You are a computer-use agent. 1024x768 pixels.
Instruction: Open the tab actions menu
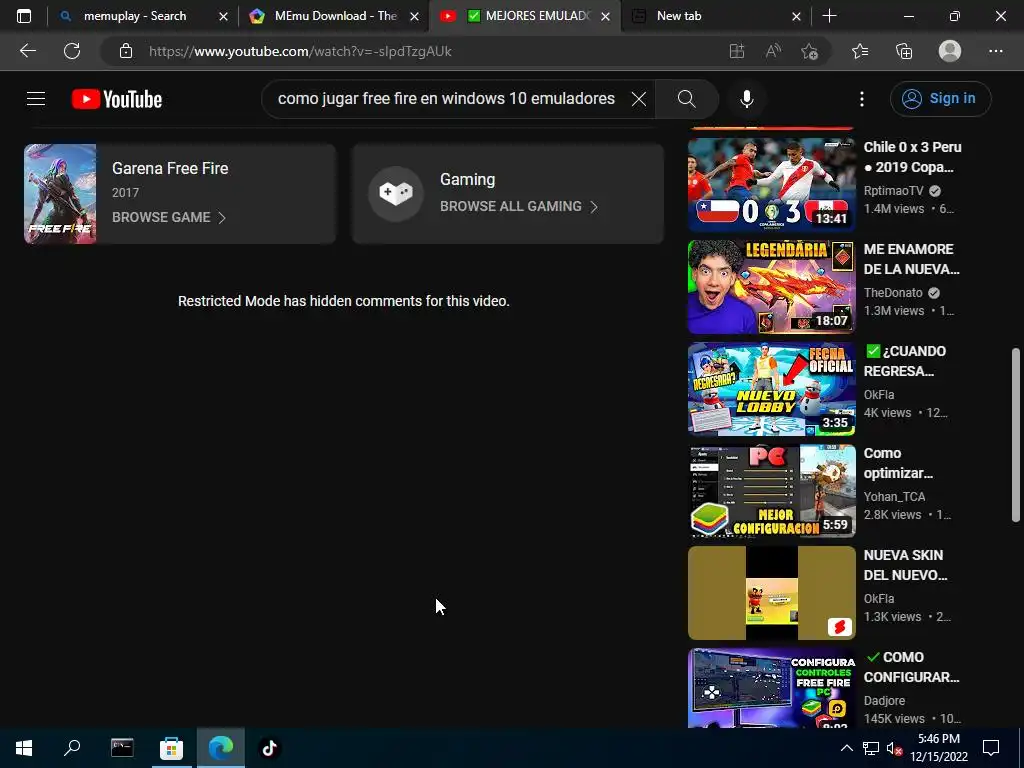[x=24, y=16]
